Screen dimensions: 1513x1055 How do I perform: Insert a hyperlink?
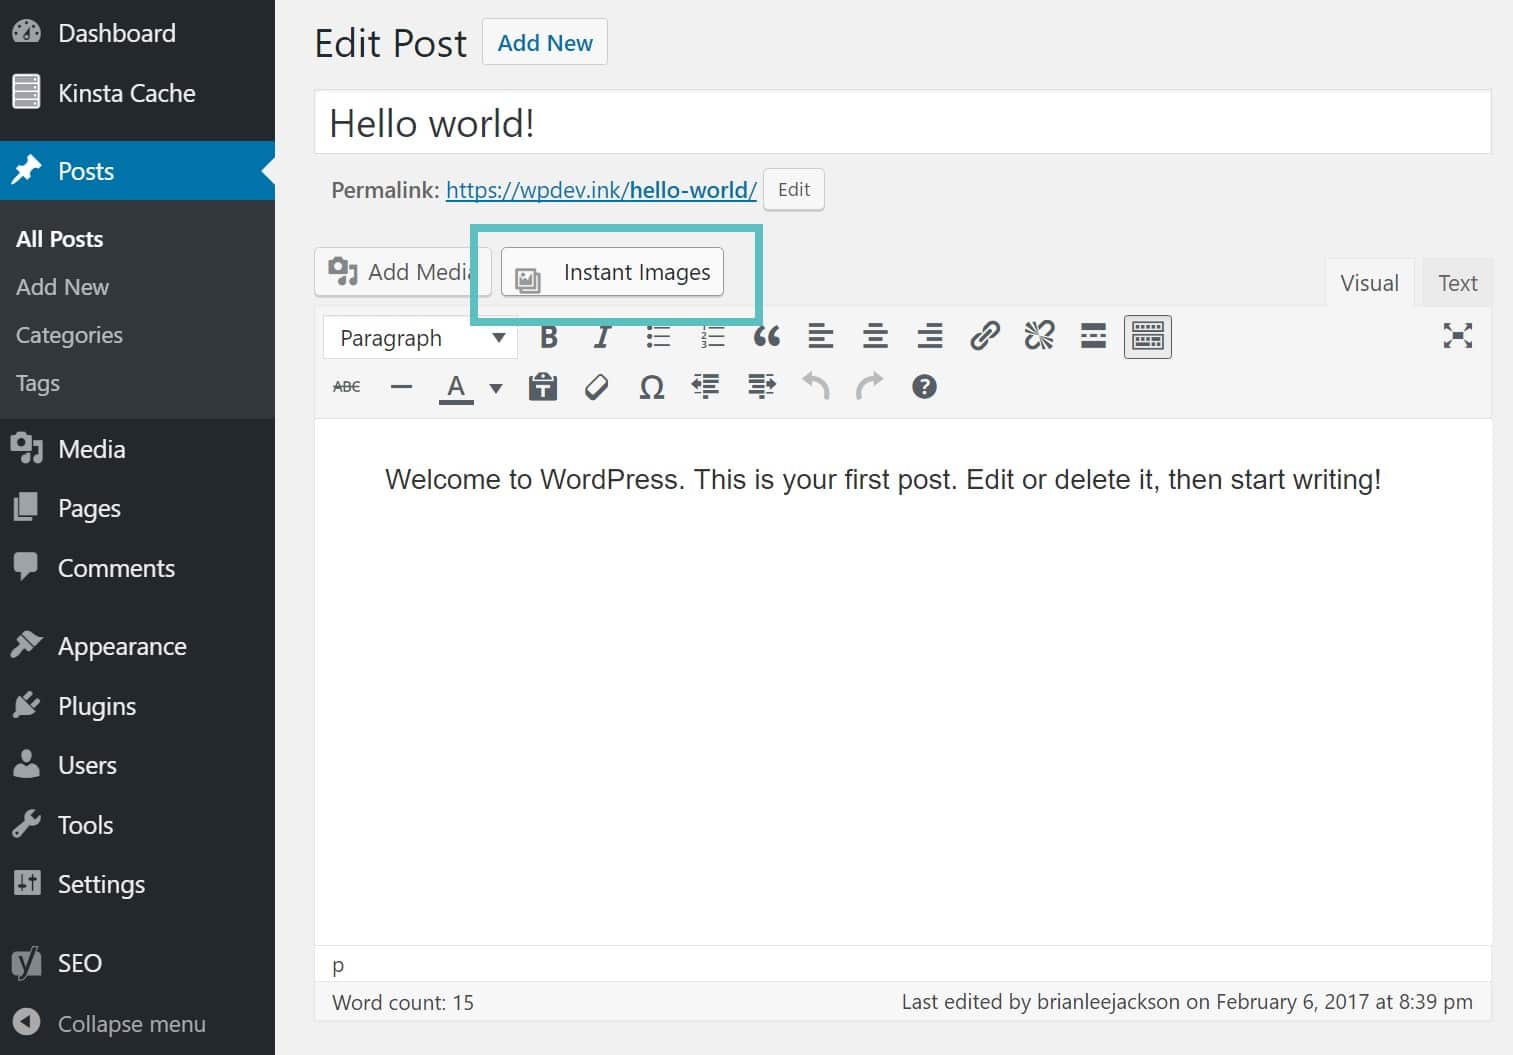[984, 336]
